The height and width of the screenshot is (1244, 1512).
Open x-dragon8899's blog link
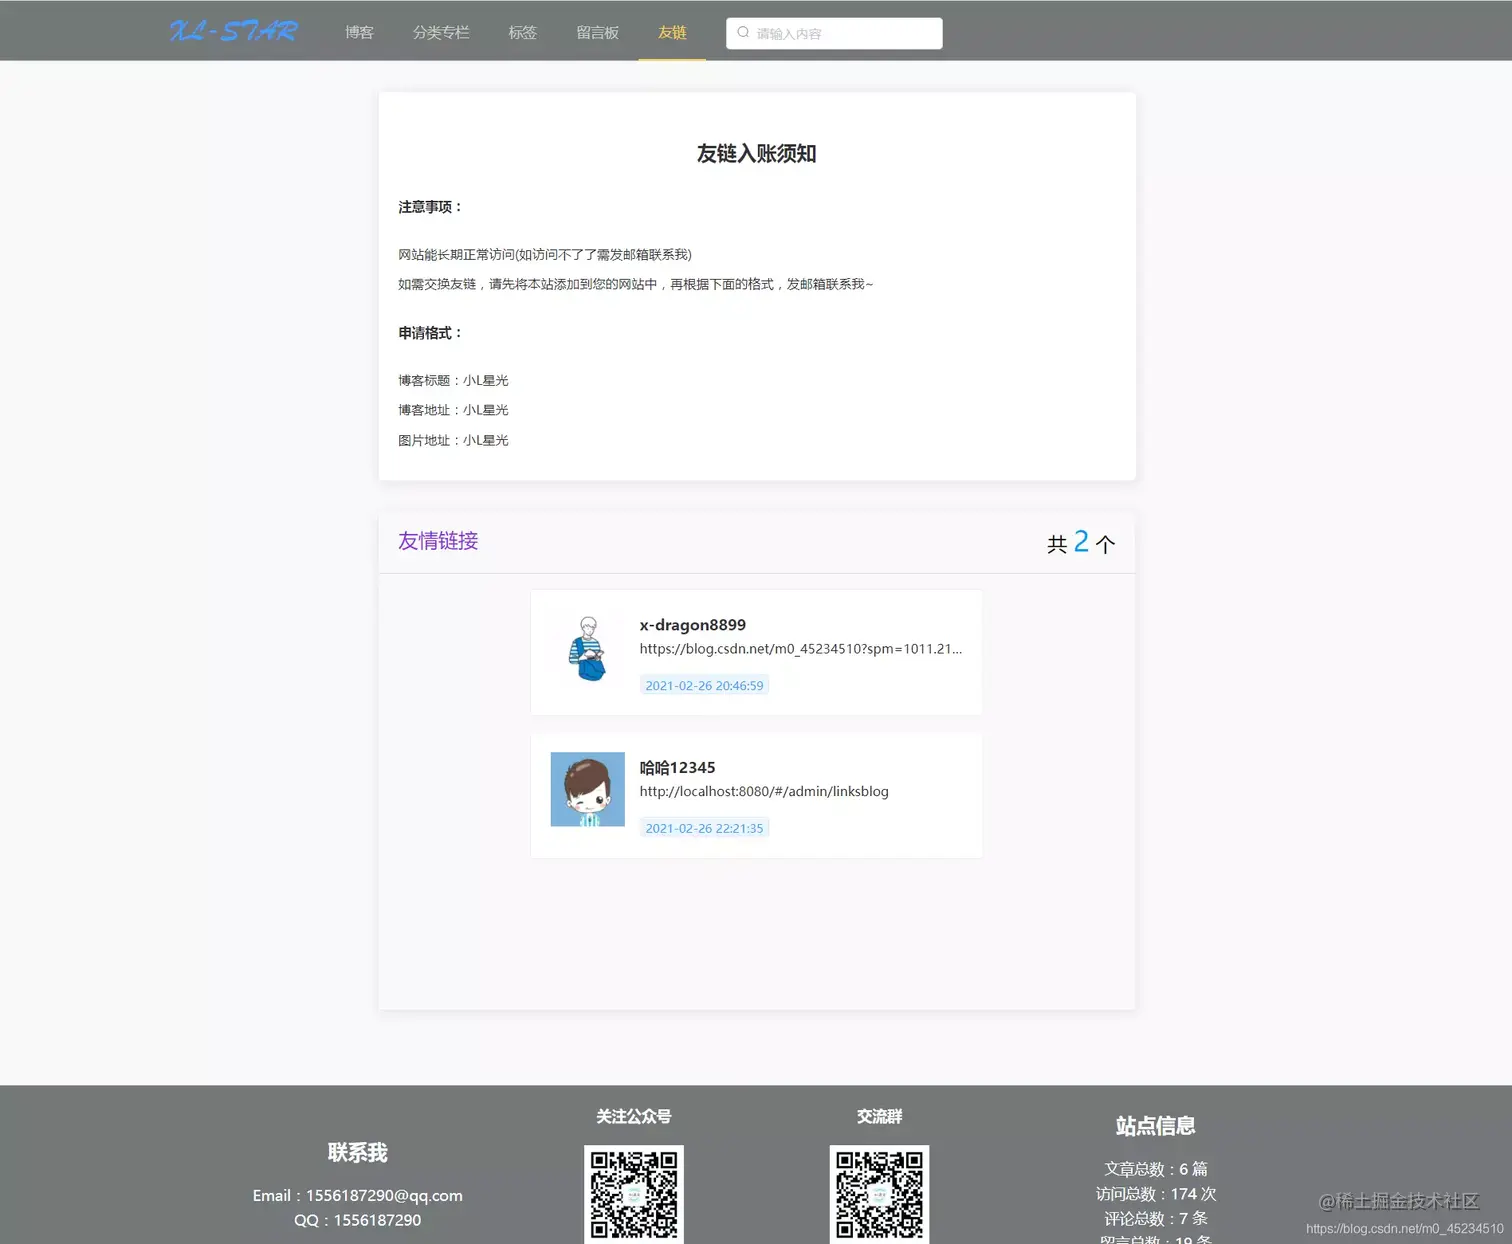tap(800, 648)
